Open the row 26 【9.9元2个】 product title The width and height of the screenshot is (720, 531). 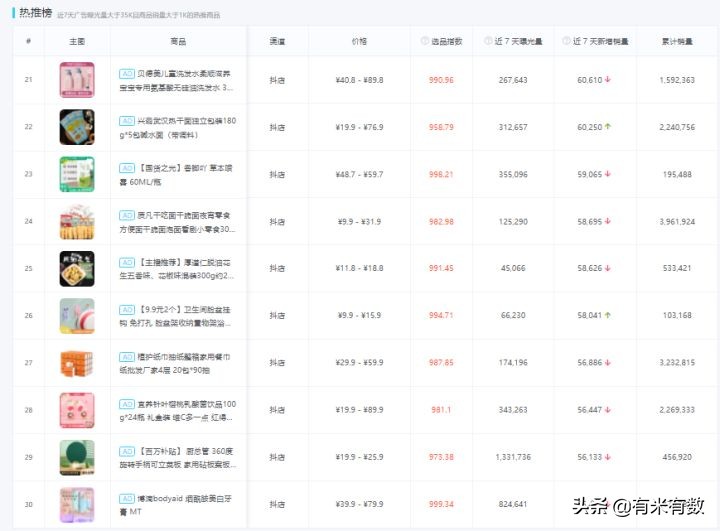pos(175,316)
